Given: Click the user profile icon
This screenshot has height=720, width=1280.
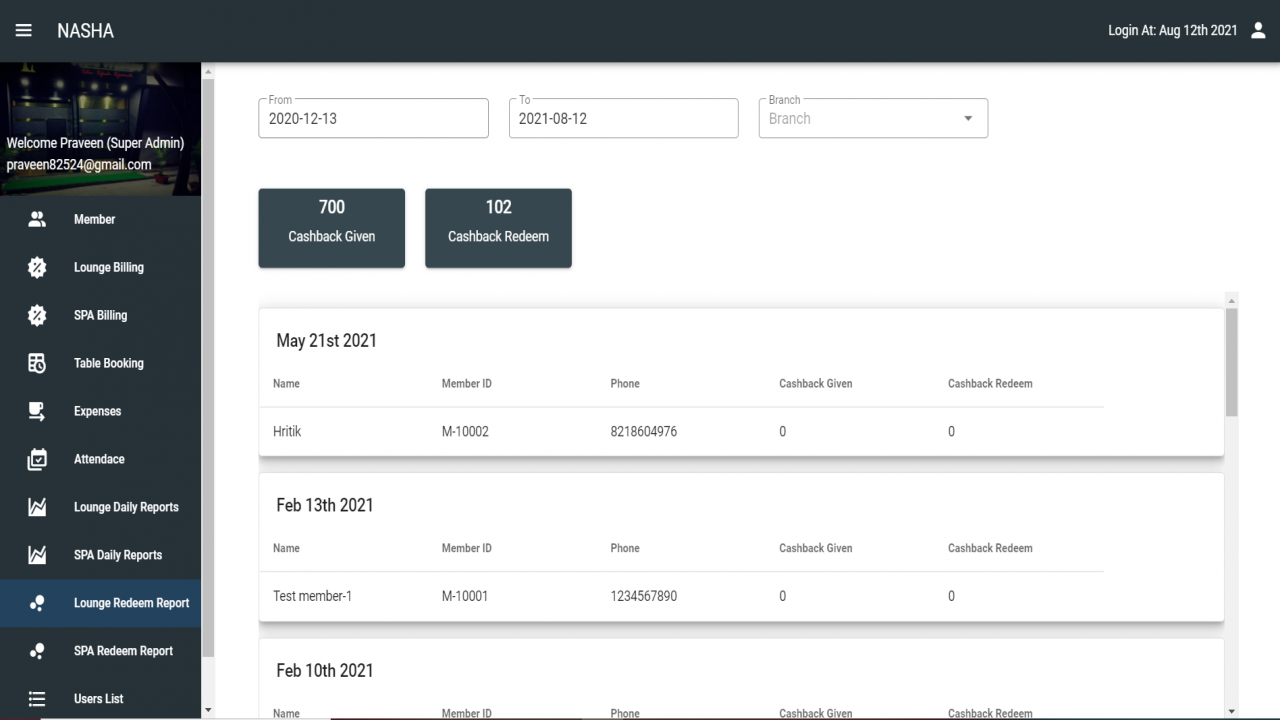Looking at the screenshot, I should coord(1258,31).
